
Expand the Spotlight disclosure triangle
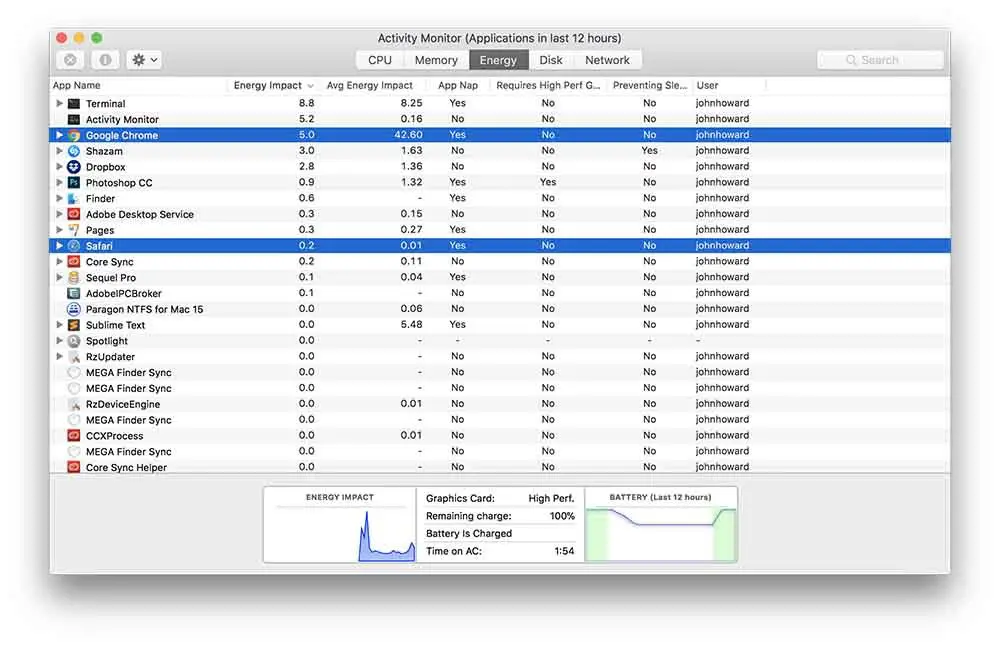59,341
